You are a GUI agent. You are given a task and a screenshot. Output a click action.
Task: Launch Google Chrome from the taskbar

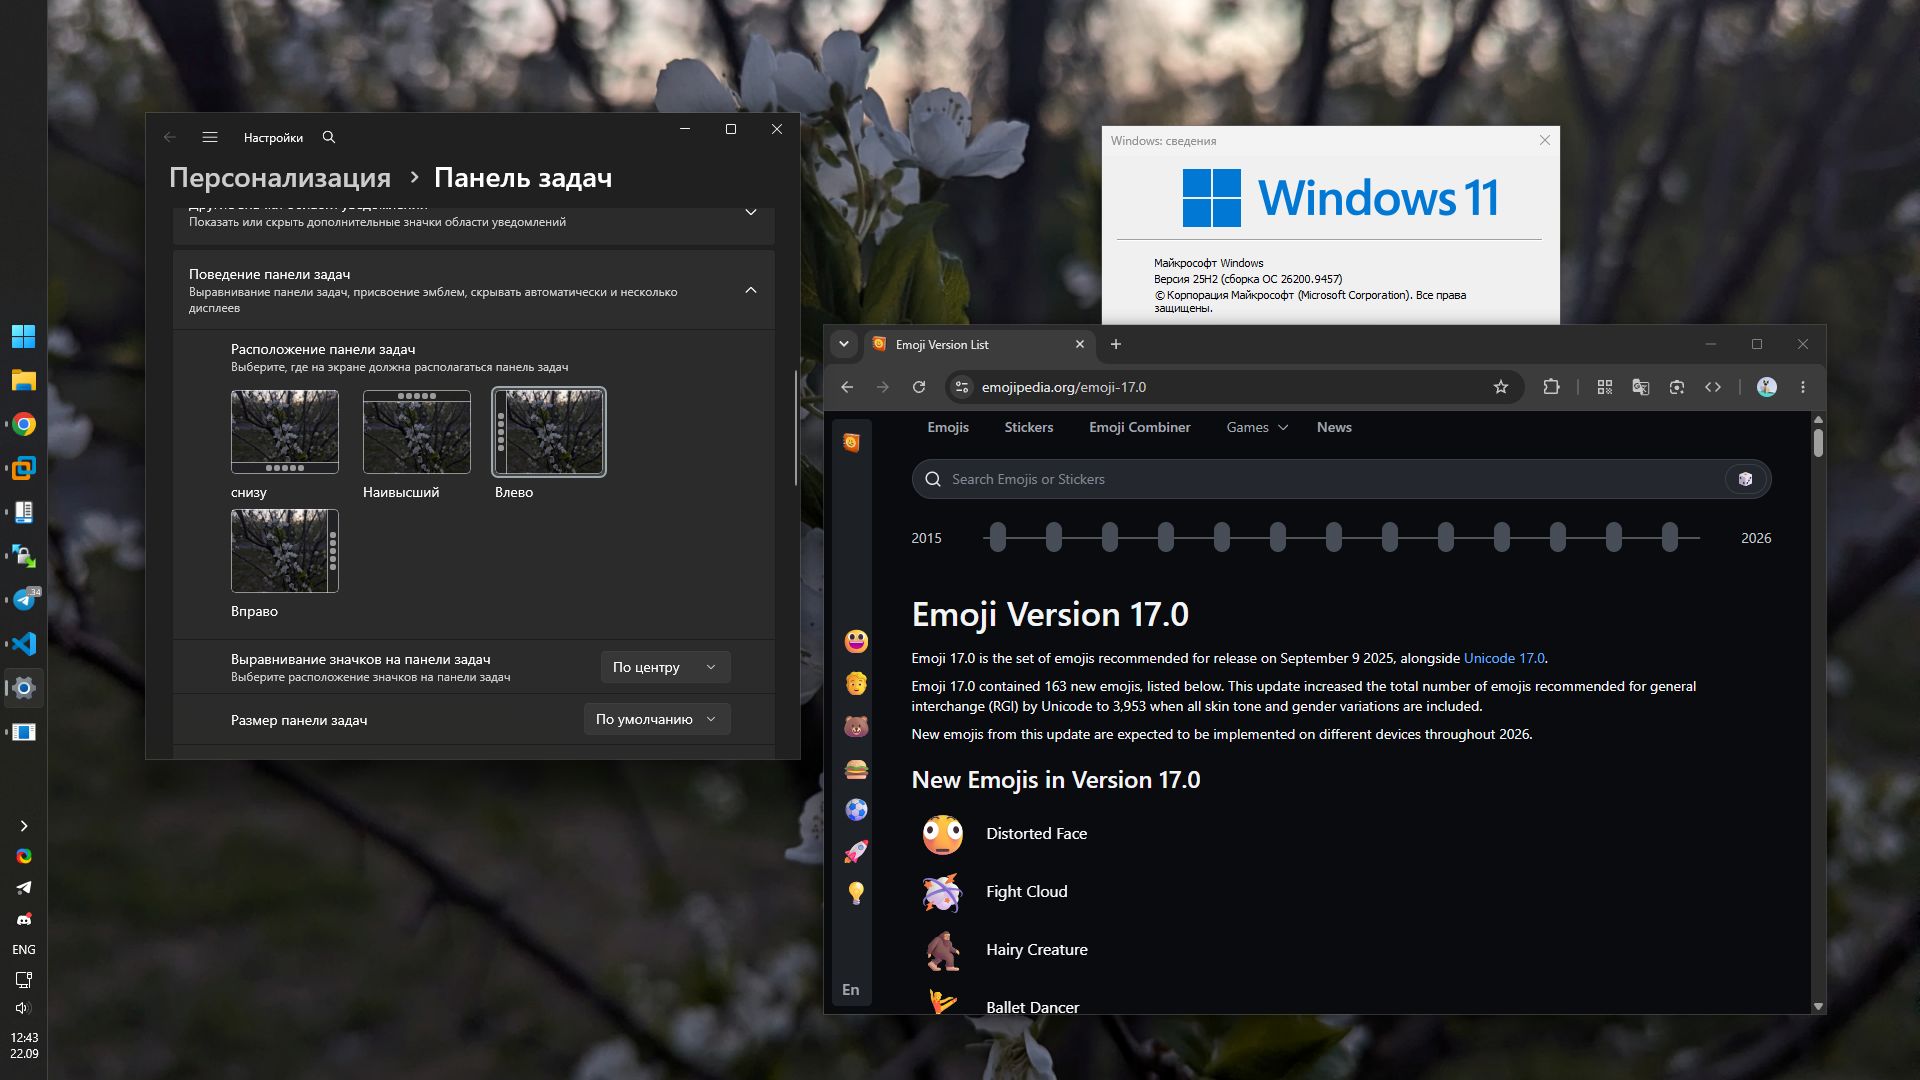pyautogui.click(x=23, y=424)
